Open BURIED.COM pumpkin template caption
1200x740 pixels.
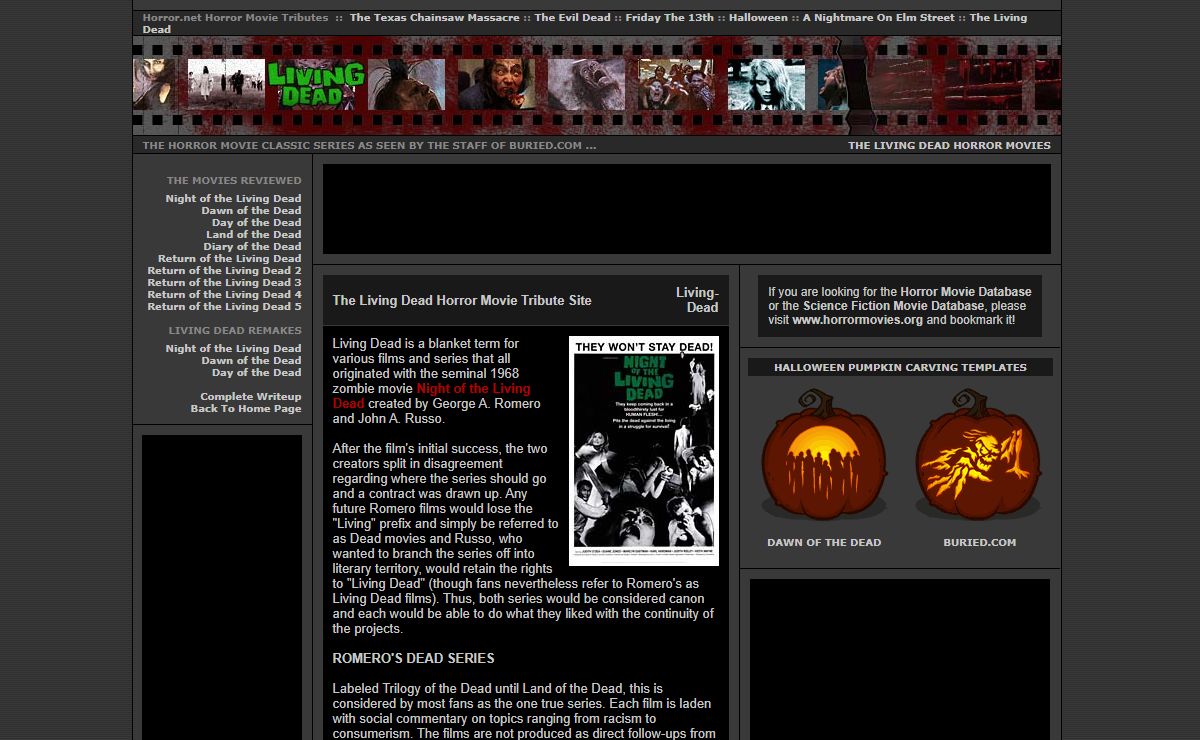pos(979,543)
